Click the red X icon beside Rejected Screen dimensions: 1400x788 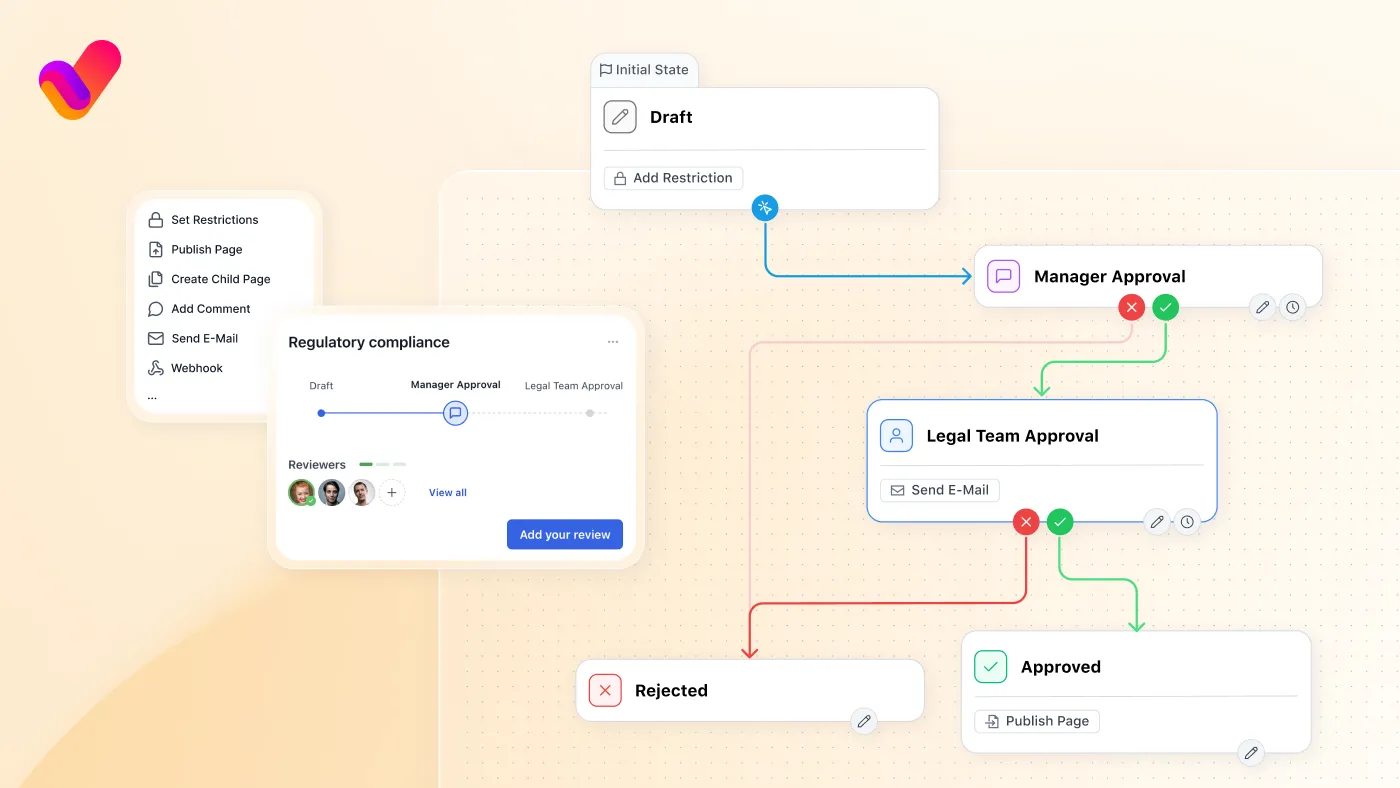coord(605,690)
